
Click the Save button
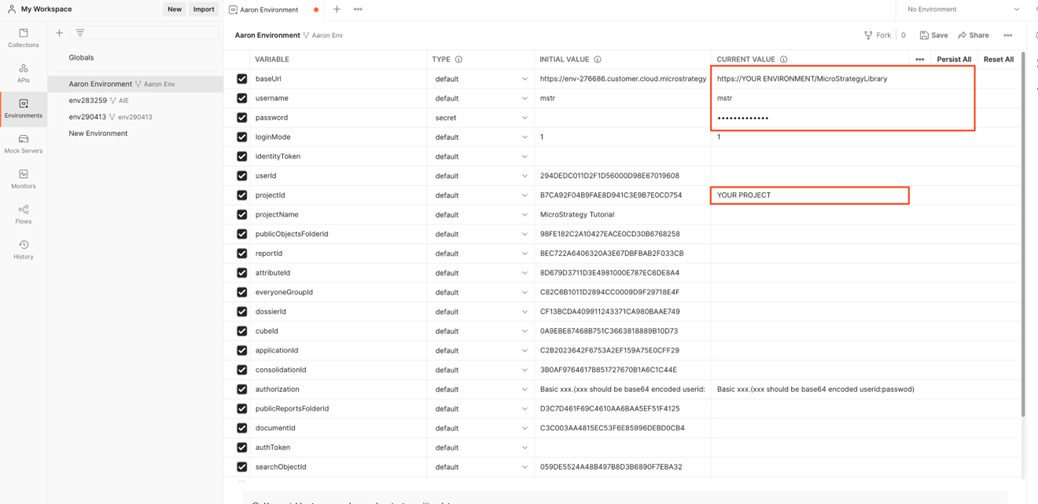(934, 35)
